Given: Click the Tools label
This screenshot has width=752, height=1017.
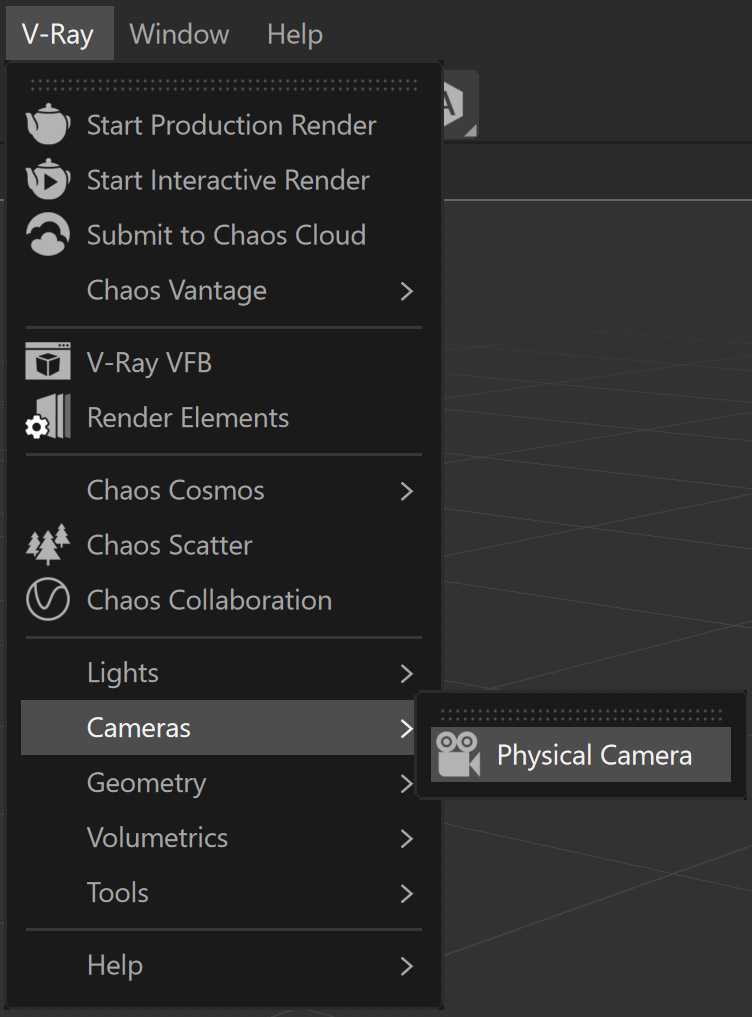Looking at the screenshot, I should (x=118, y=893).
